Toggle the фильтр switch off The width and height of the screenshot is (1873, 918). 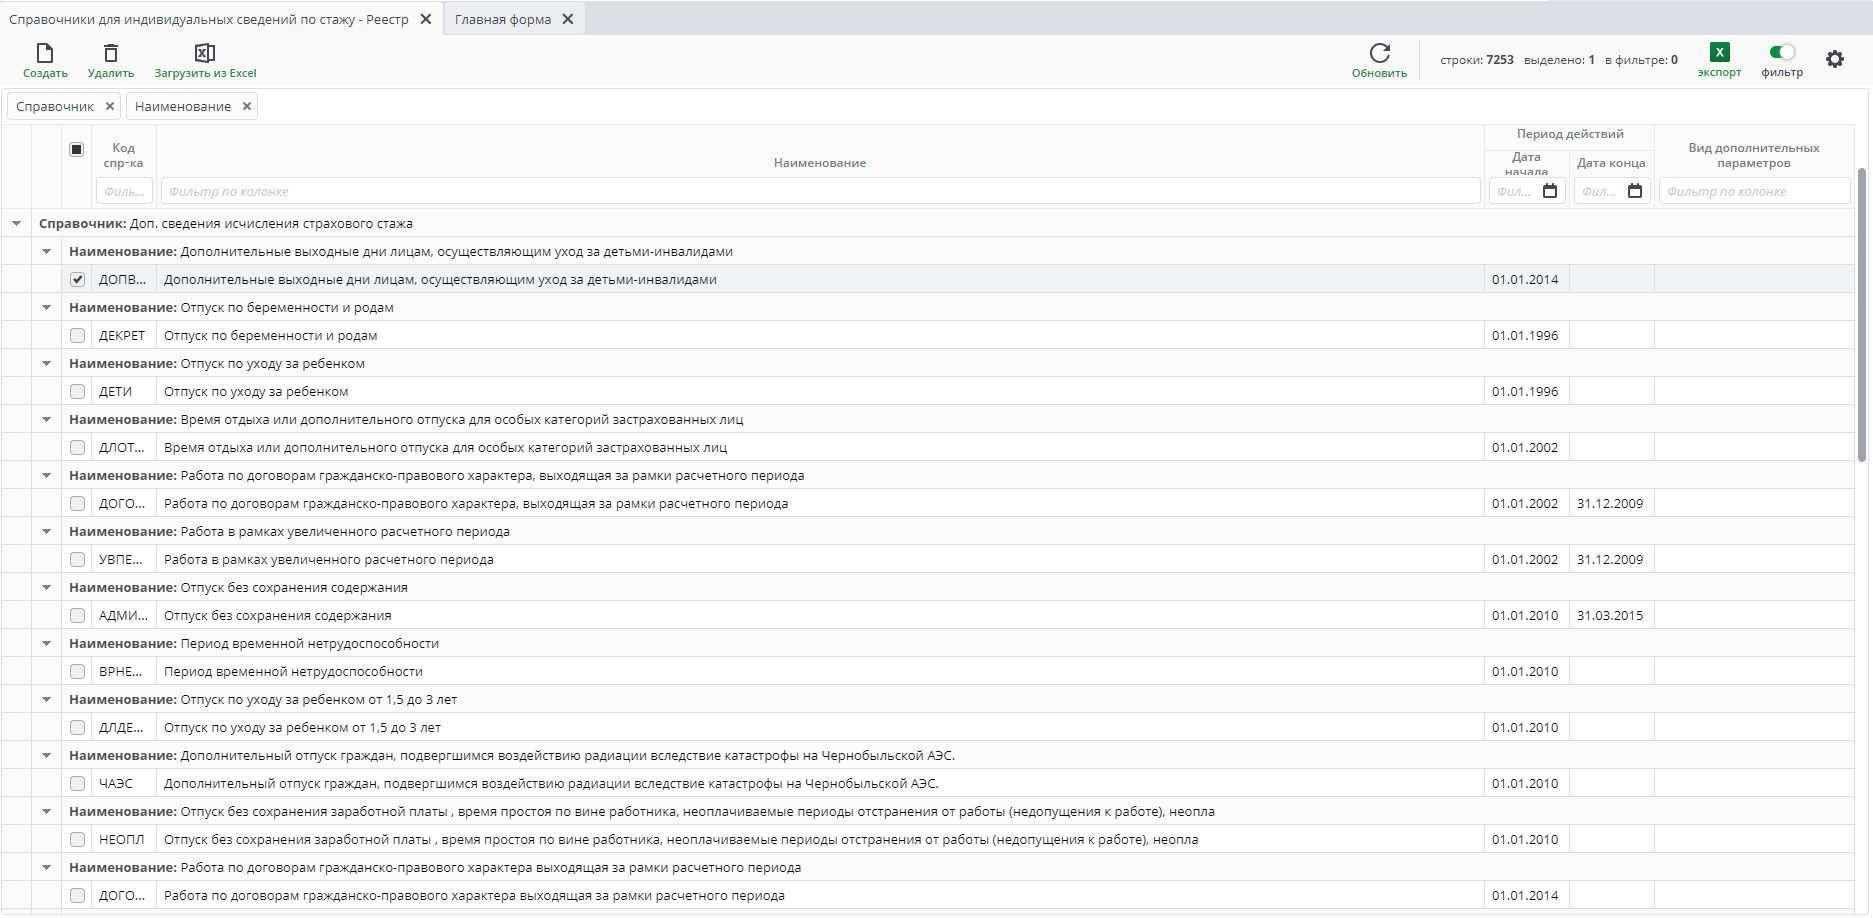pyautogui.click(x=1782, y=53)
